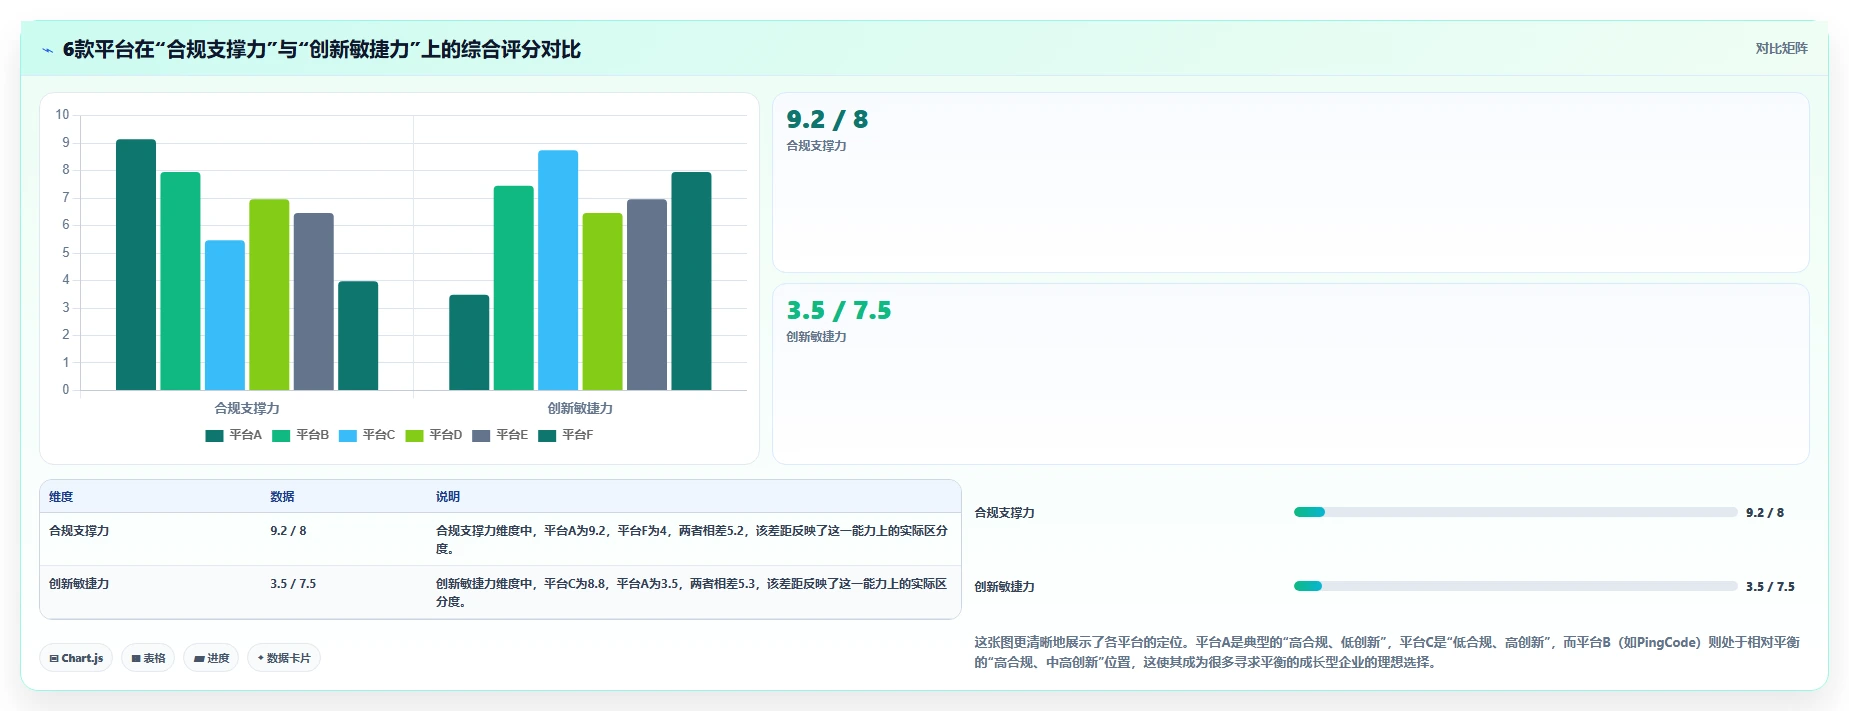Click the 数据卡片 tag button
This screenshot has width=1849, height=711.
tap(284, 658)
